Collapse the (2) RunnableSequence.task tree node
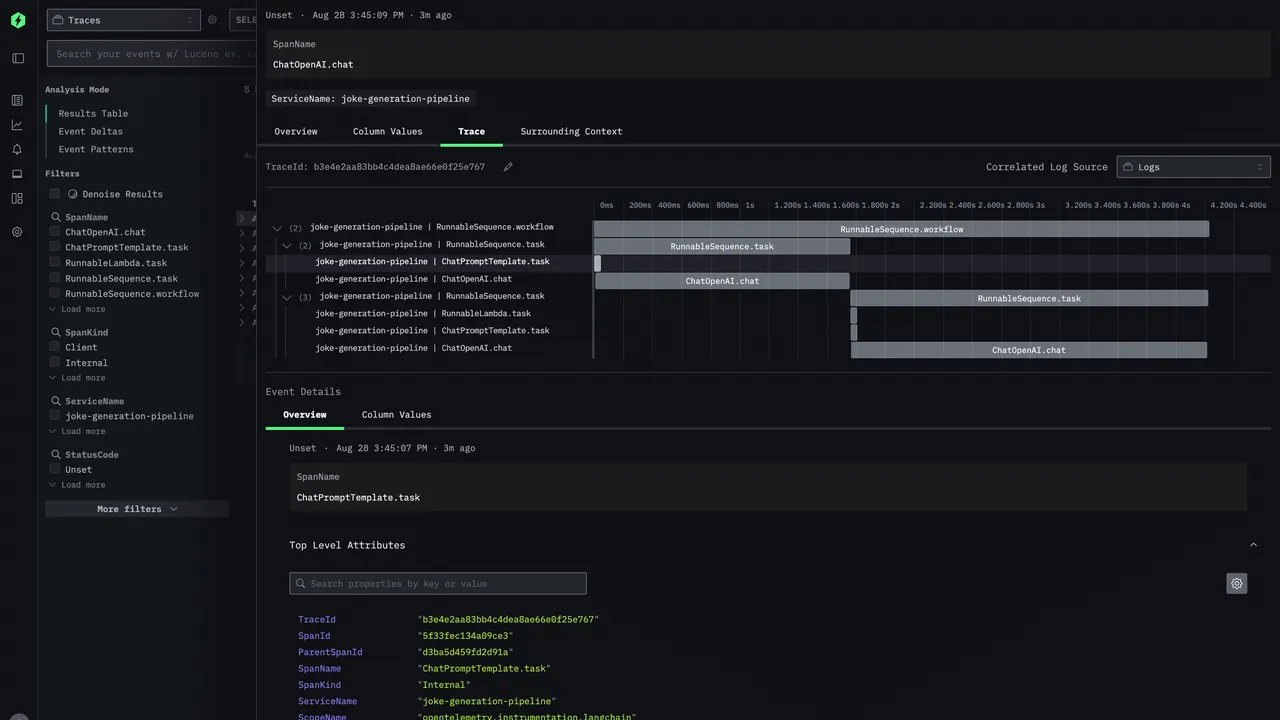 pyautogui.click(x=287, y=245)
